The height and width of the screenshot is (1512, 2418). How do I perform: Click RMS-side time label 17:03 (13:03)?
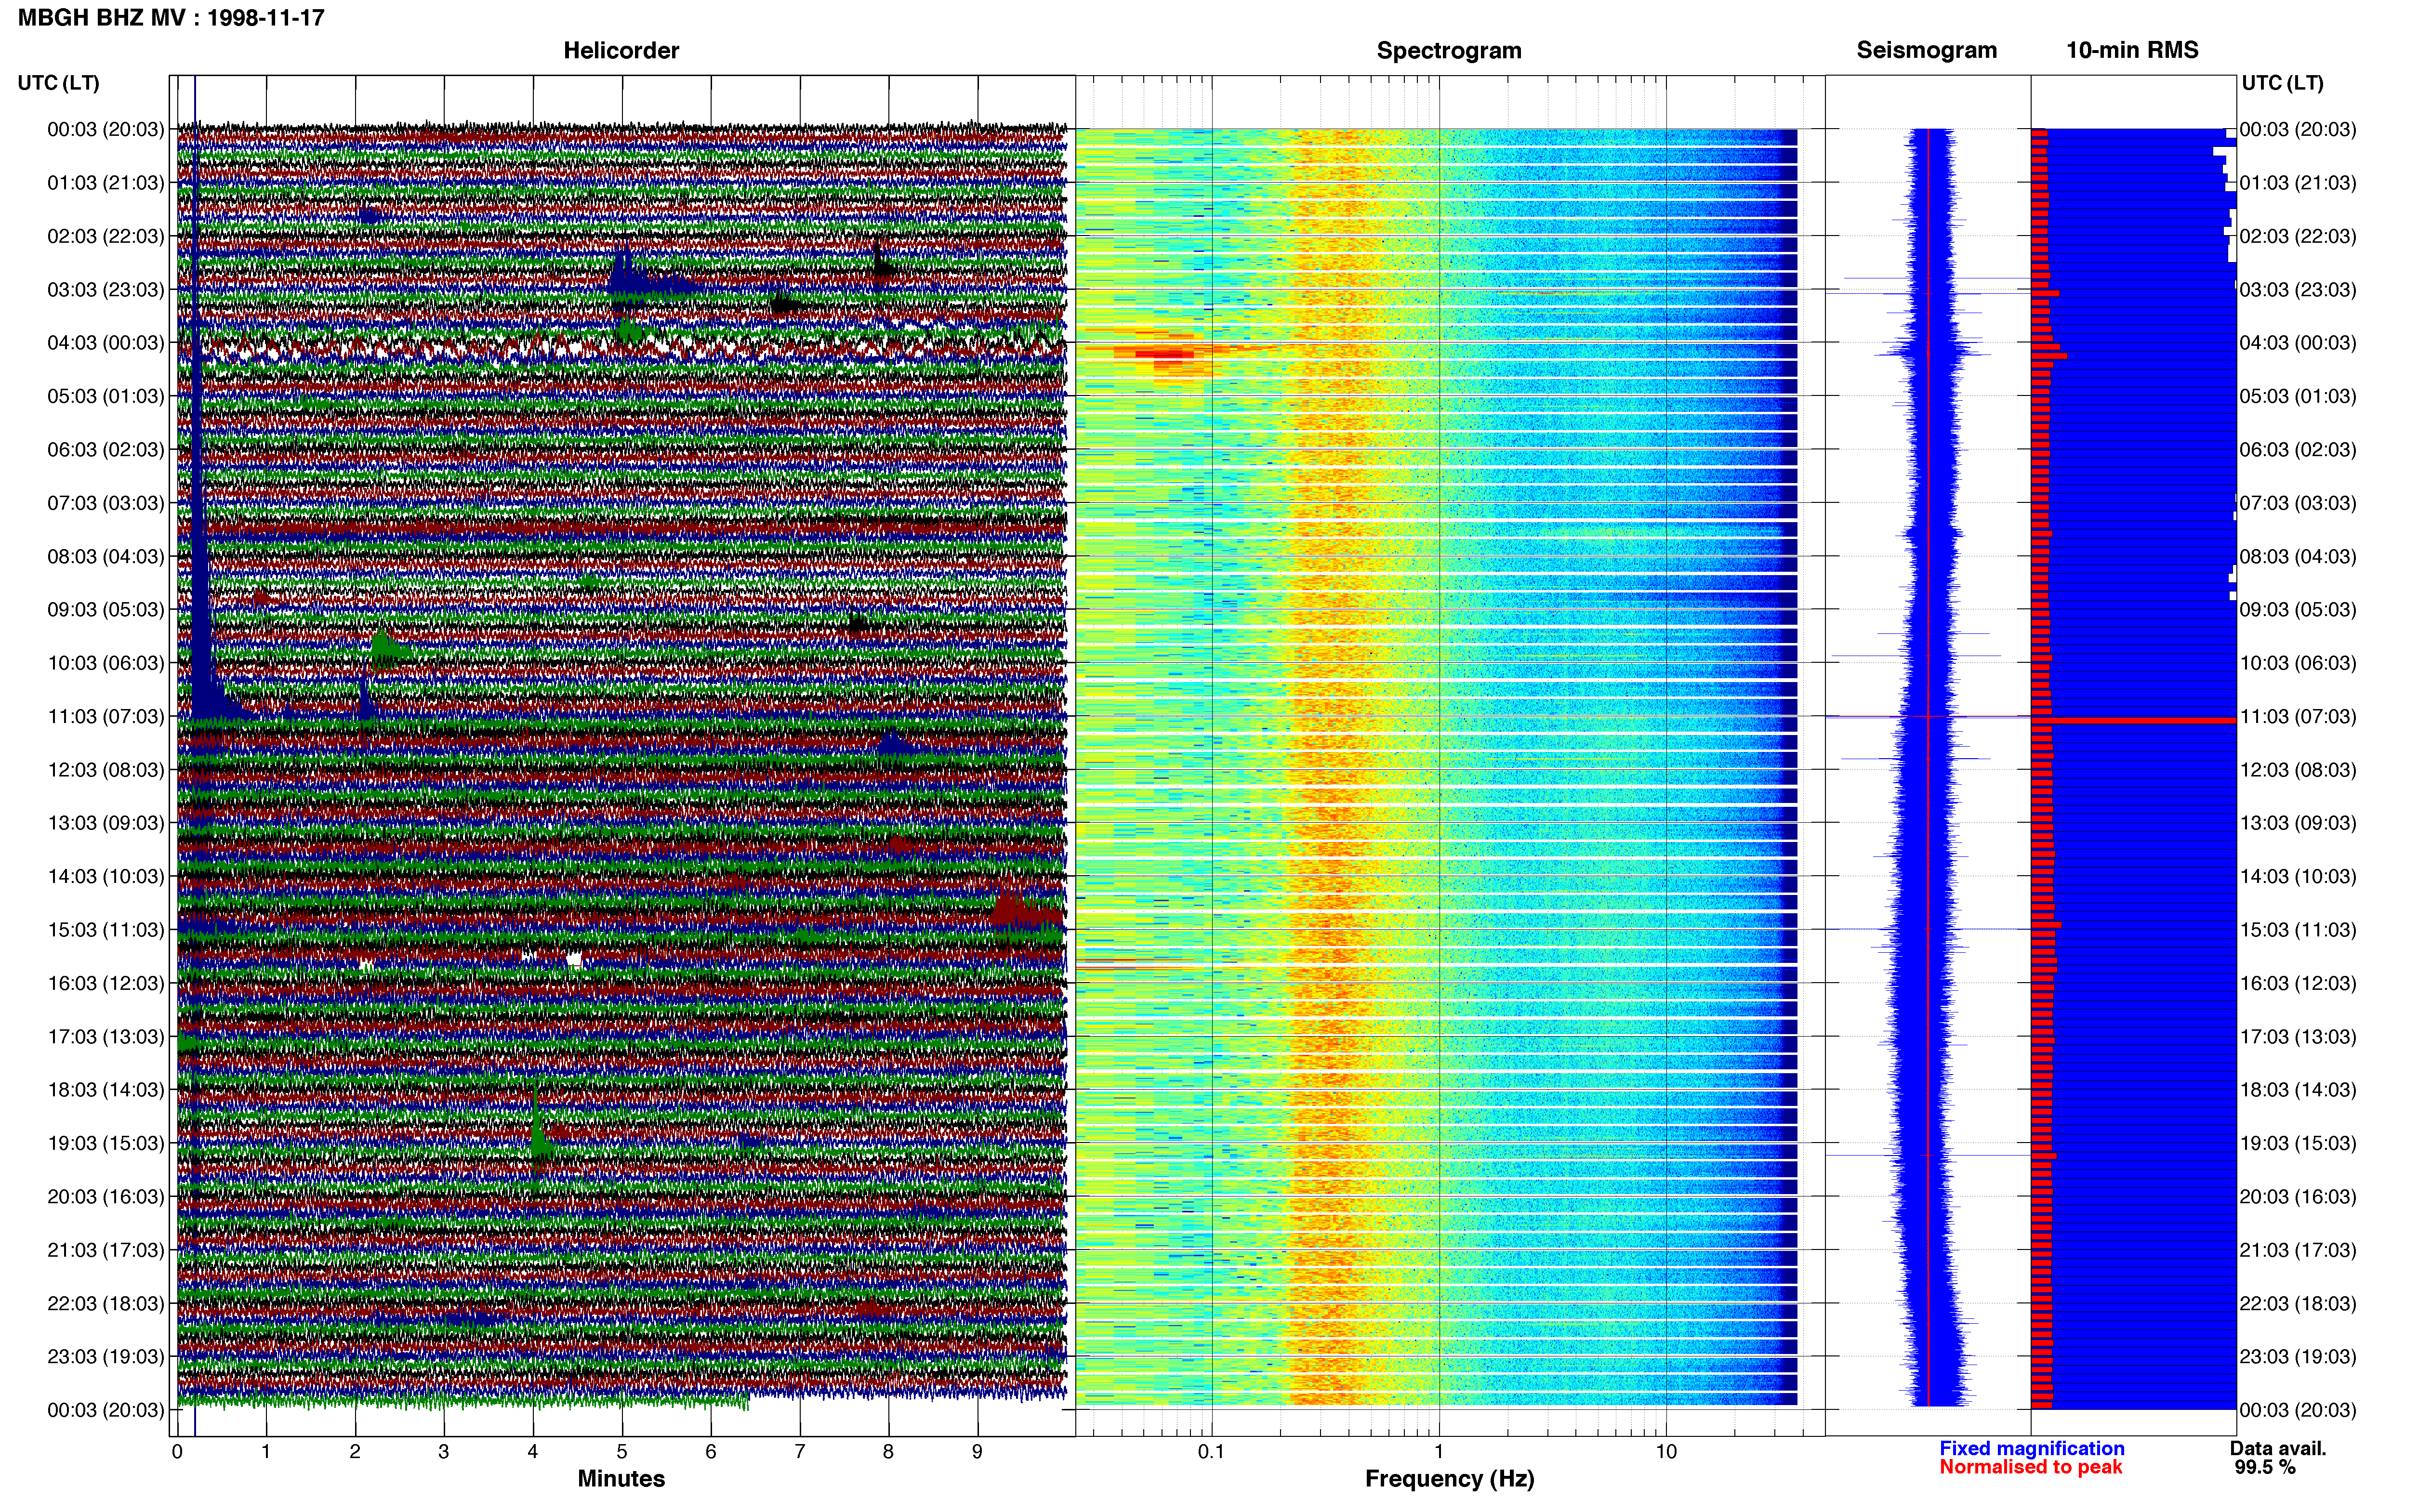pyautogui.click(x=2298, y=1037)
